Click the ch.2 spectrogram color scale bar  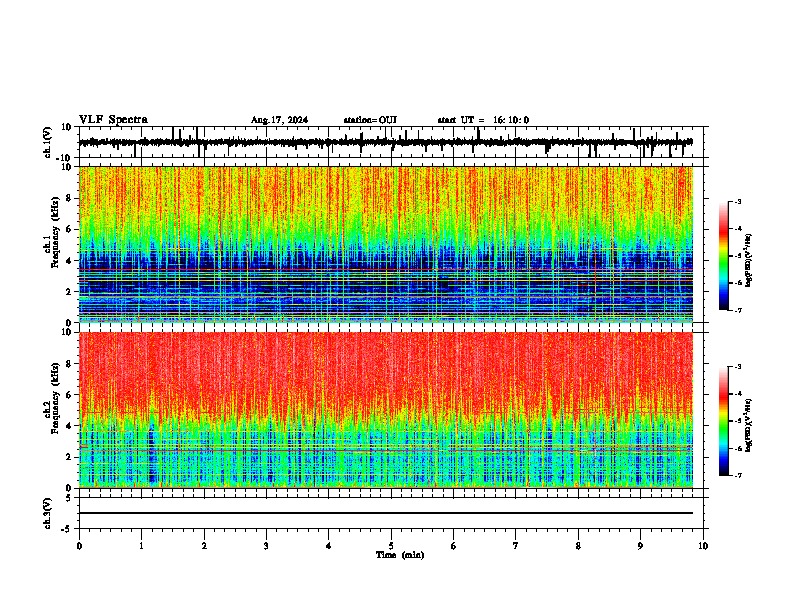pos(724,421)
